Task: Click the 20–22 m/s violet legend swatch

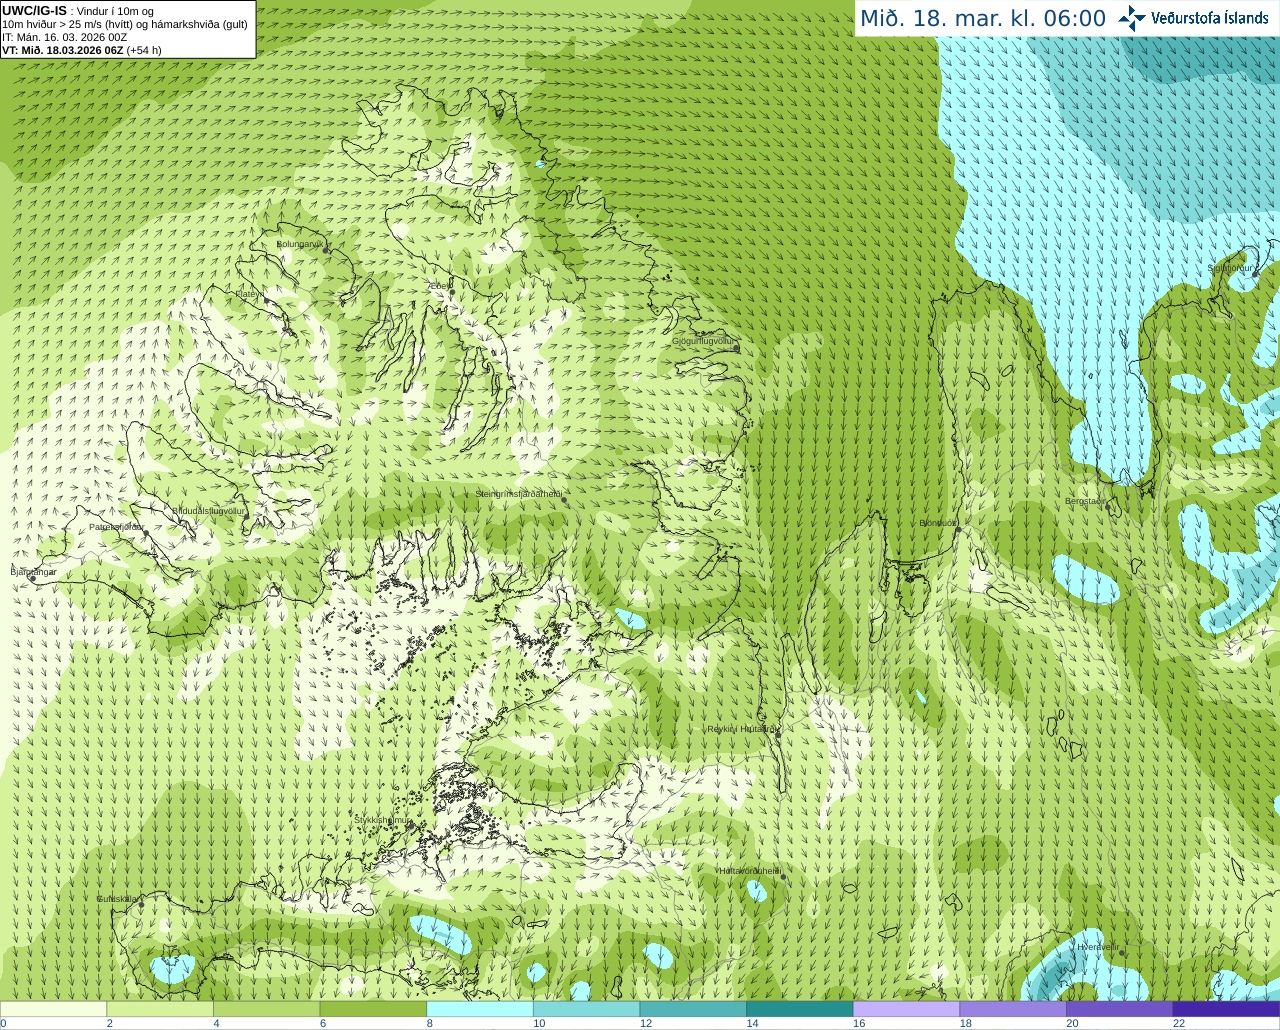Action: pos(1120,1009)
